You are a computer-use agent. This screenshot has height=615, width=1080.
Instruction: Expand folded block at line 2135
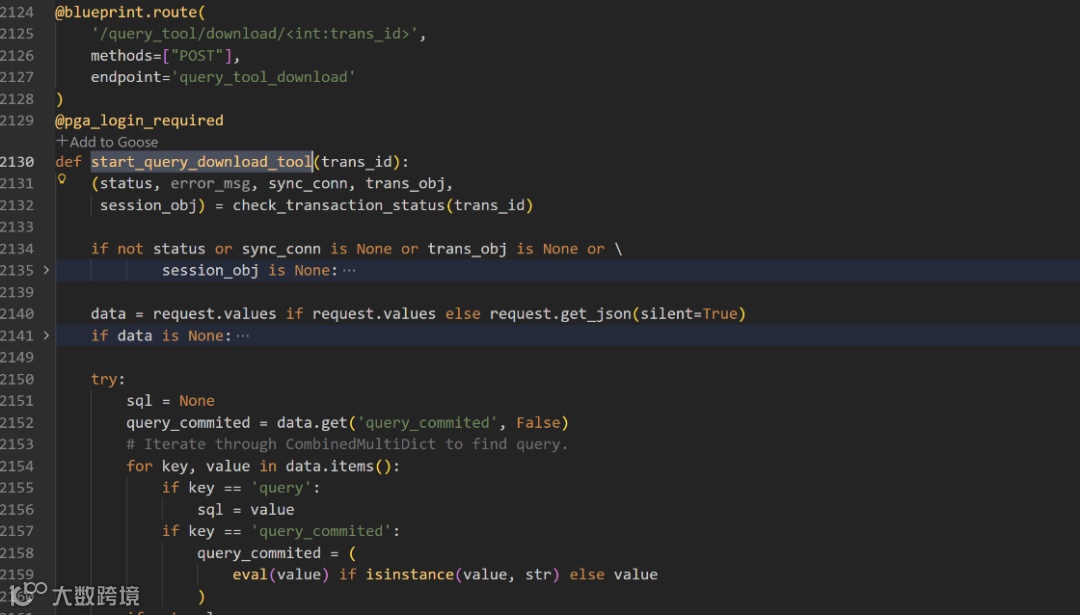[46, 270]
